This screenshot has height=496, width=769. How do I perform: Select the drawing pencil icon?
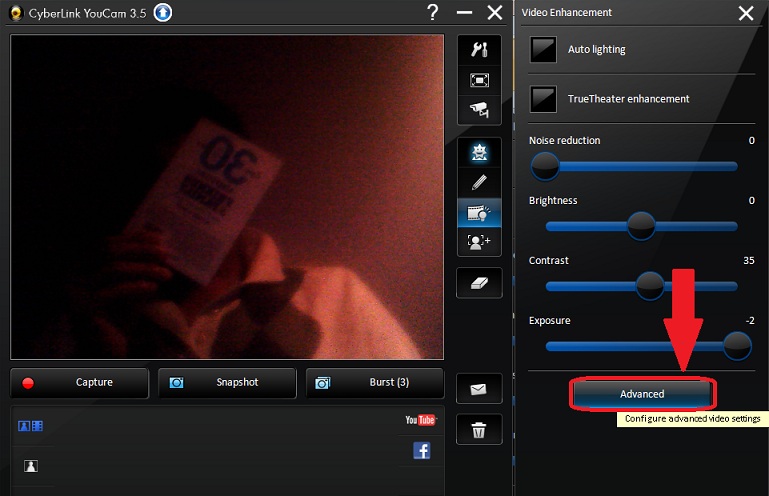[479, 183]
